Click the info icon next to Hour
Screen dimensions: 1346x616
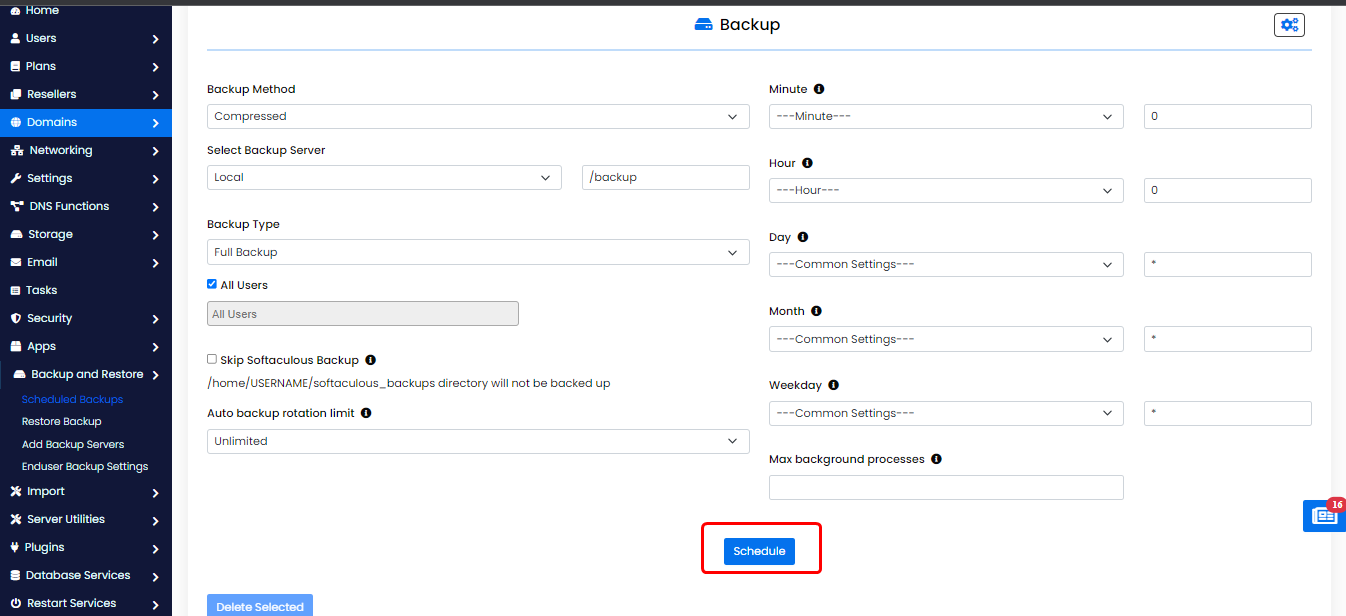807,163
